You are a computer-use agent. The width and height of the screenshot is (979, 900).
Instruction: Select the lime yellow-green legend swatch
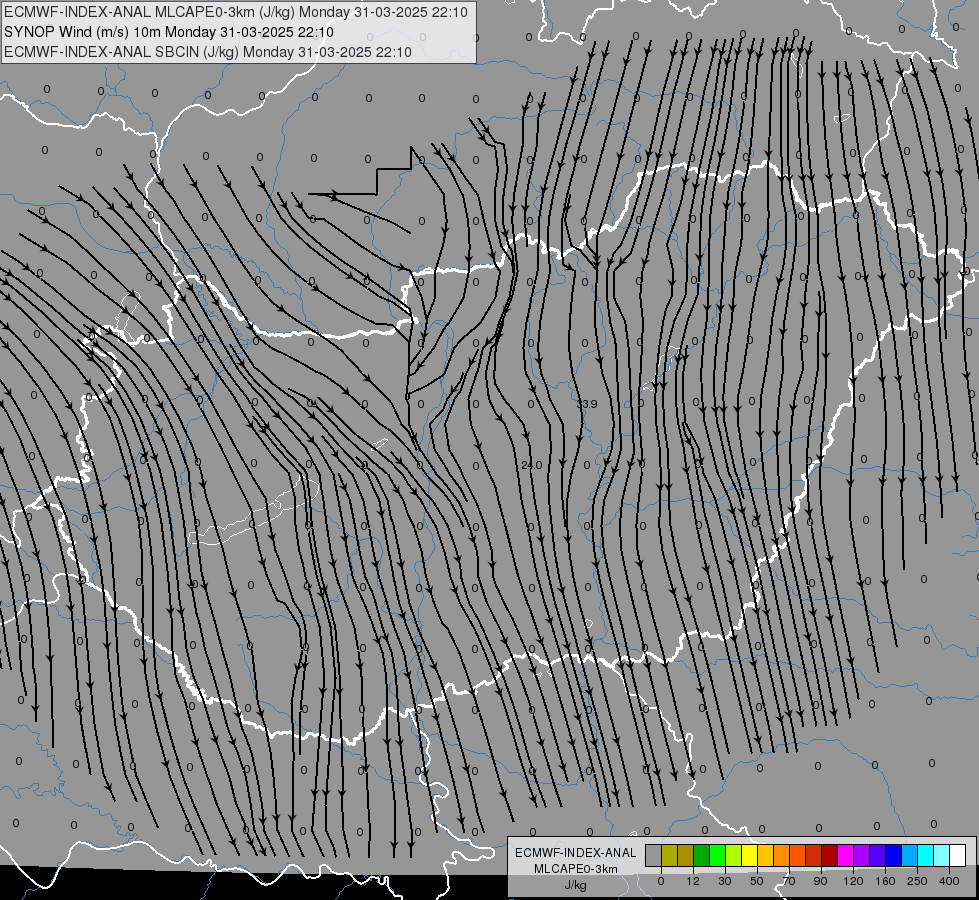pyautogui.click(x=734, y=855)
